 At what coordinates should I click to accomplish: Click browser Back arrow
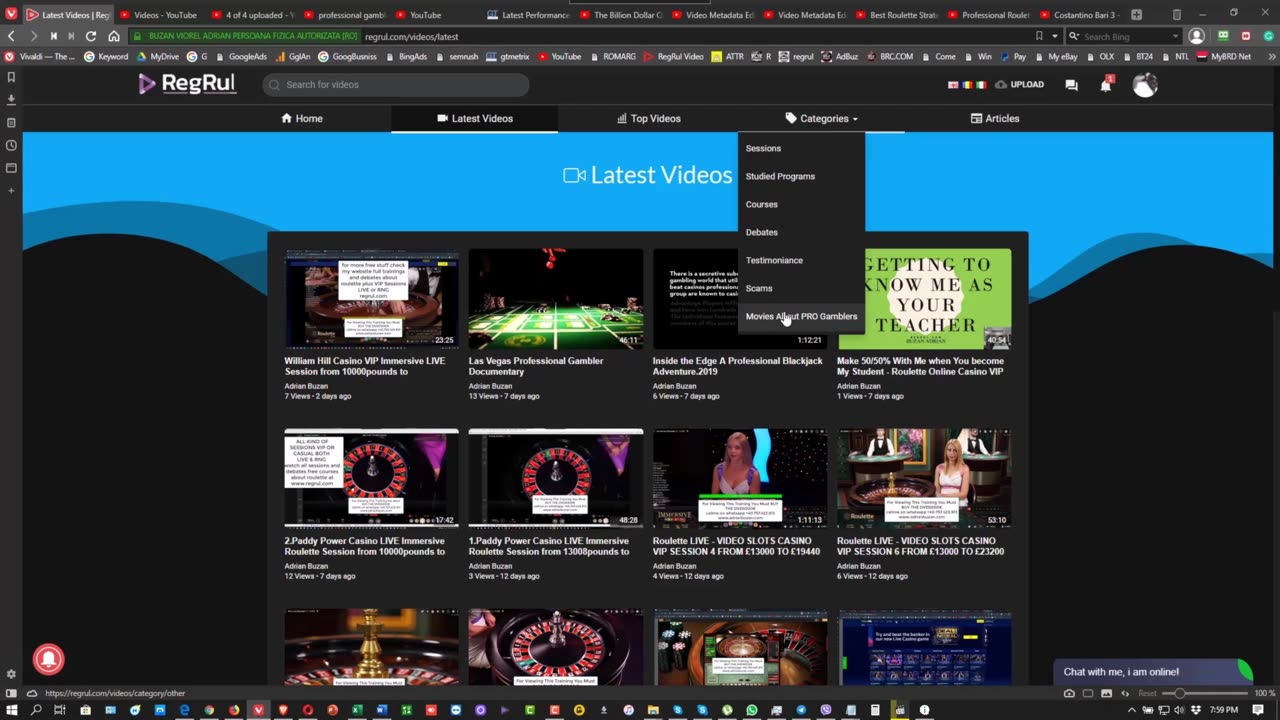(x=11, y=36)
